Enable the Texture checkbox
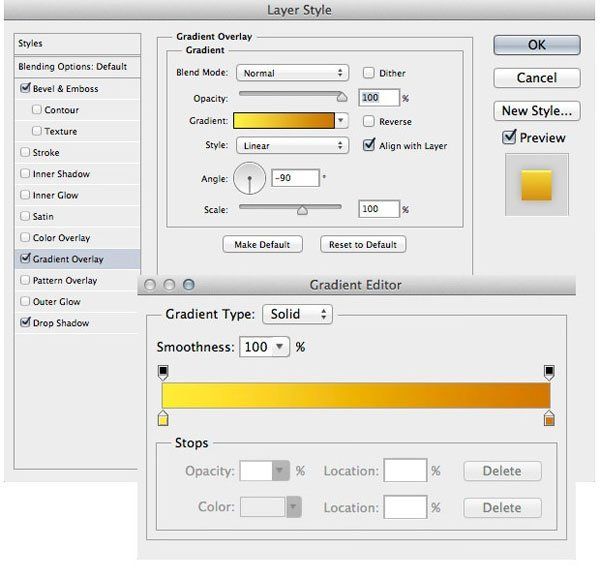Viewport: 600px width, 579px height. pyautogui.click(x=37, y=131)
